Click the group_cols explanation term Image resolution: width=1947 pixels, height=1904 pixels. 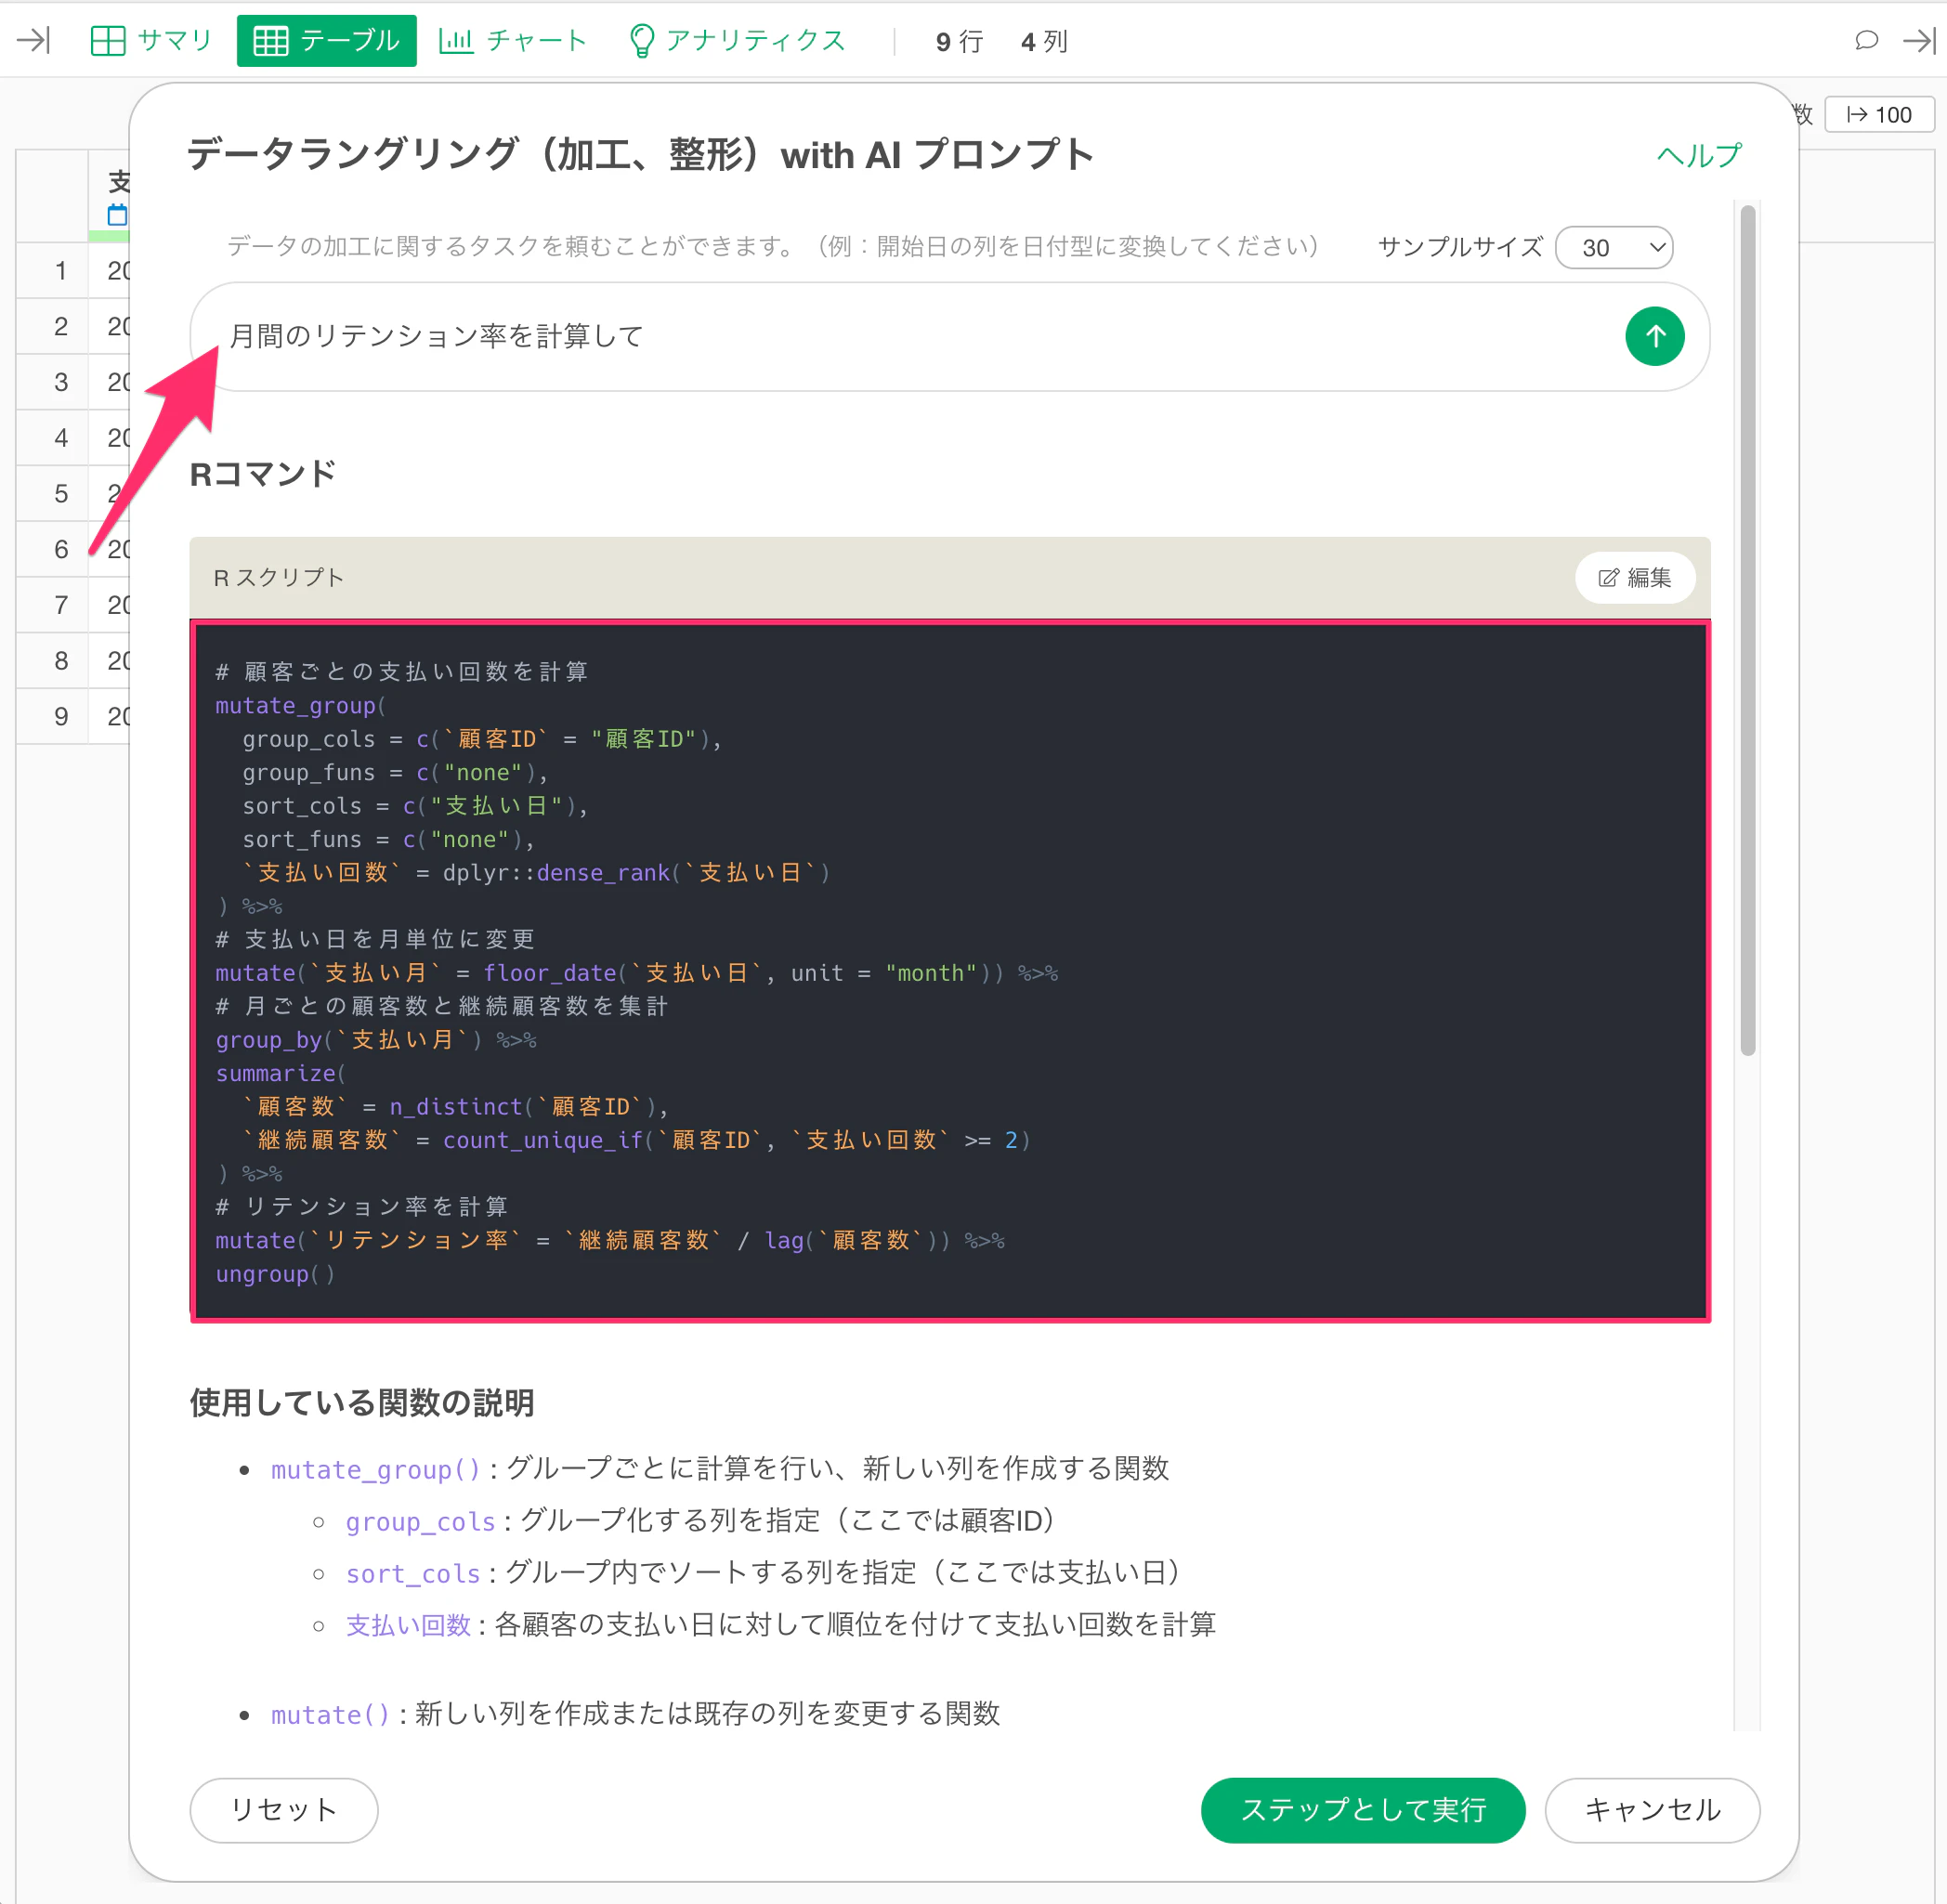click(x=420, y=1521)
